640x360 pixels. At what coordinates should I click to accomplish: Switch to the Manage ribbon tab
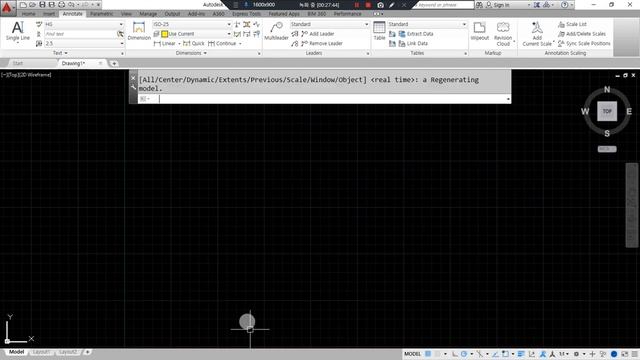[x=148, y=14]
